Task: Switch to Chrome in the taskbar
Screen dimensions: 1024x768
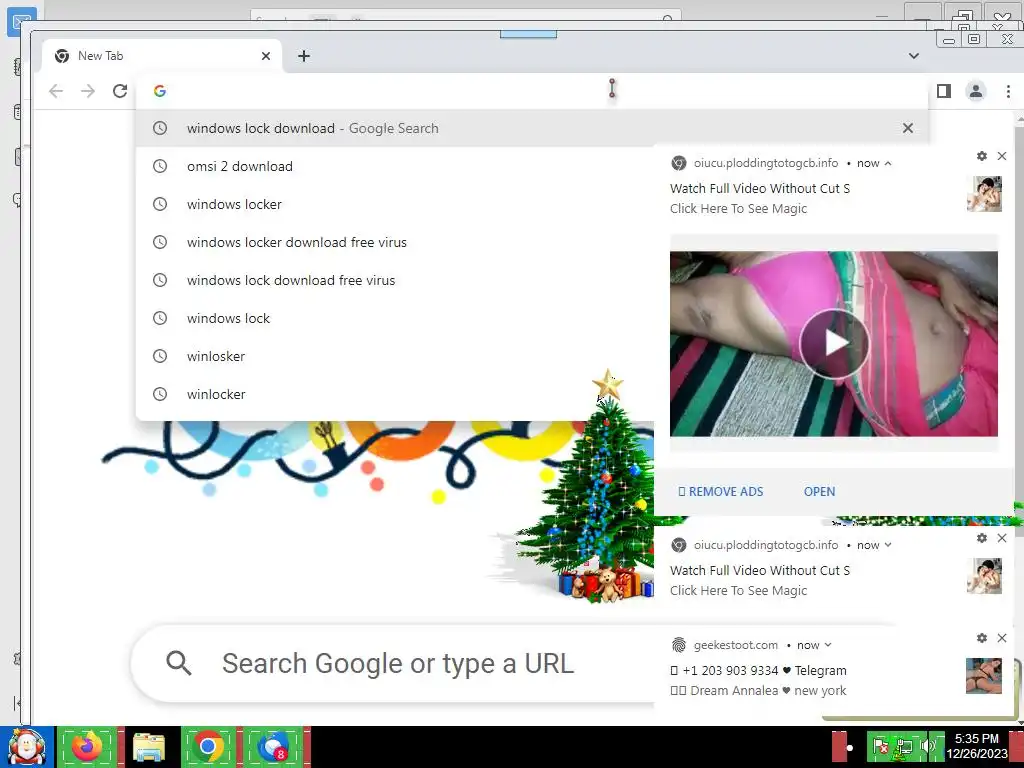Action: click(x=208, y=747)
